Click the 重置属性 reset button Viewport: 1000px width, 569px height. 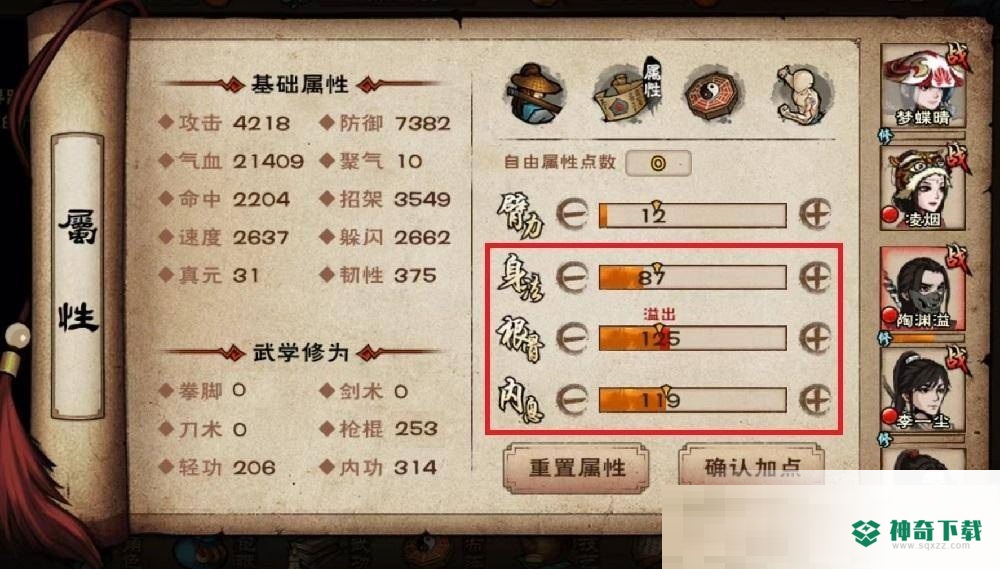point(577,468)
